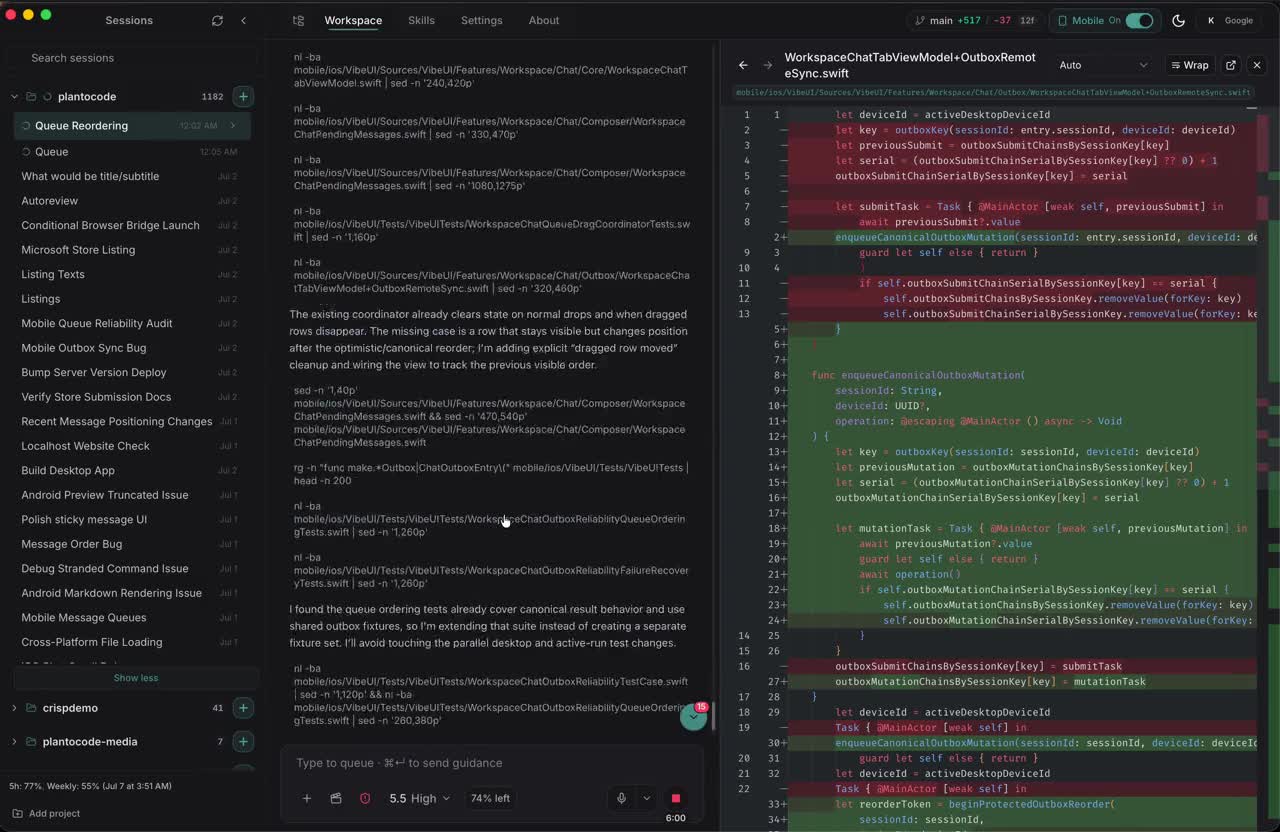1280x832 pixels.
Task: Open the Polish sticky message UI session
Action: (x=131, y=519)
